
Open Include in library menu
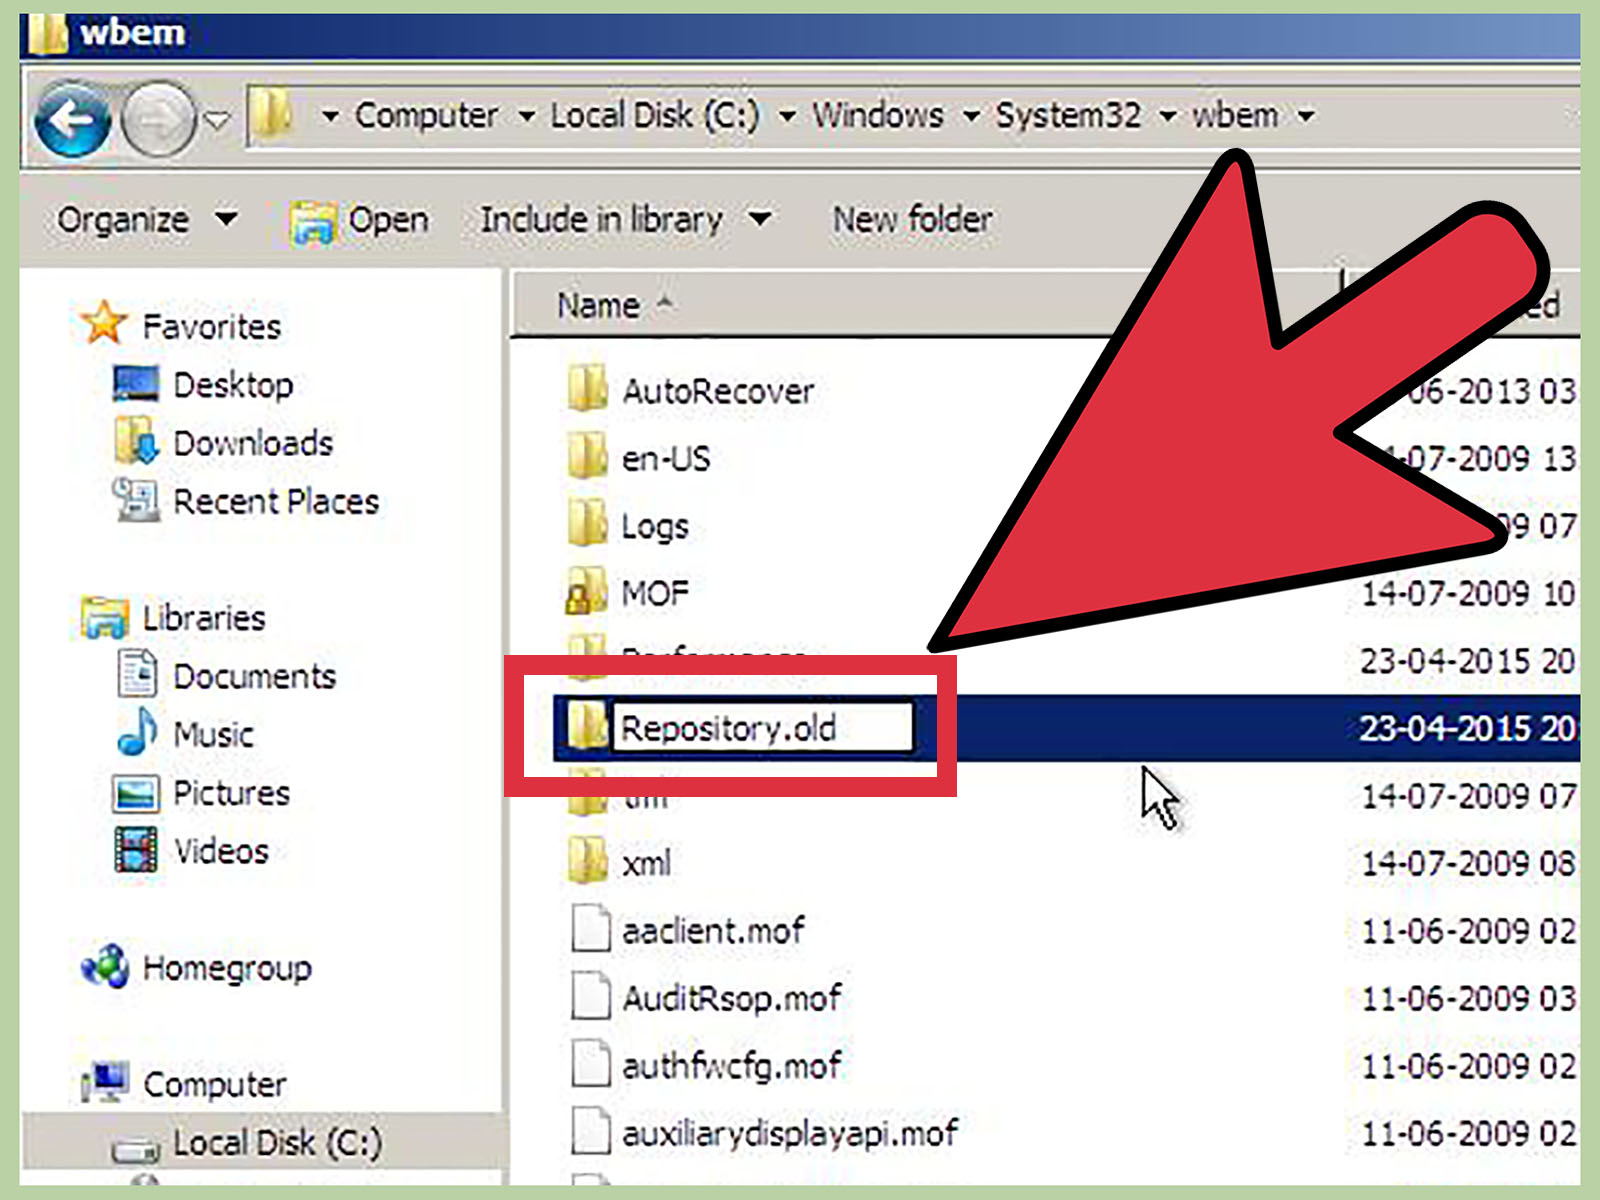click(626, 219)
